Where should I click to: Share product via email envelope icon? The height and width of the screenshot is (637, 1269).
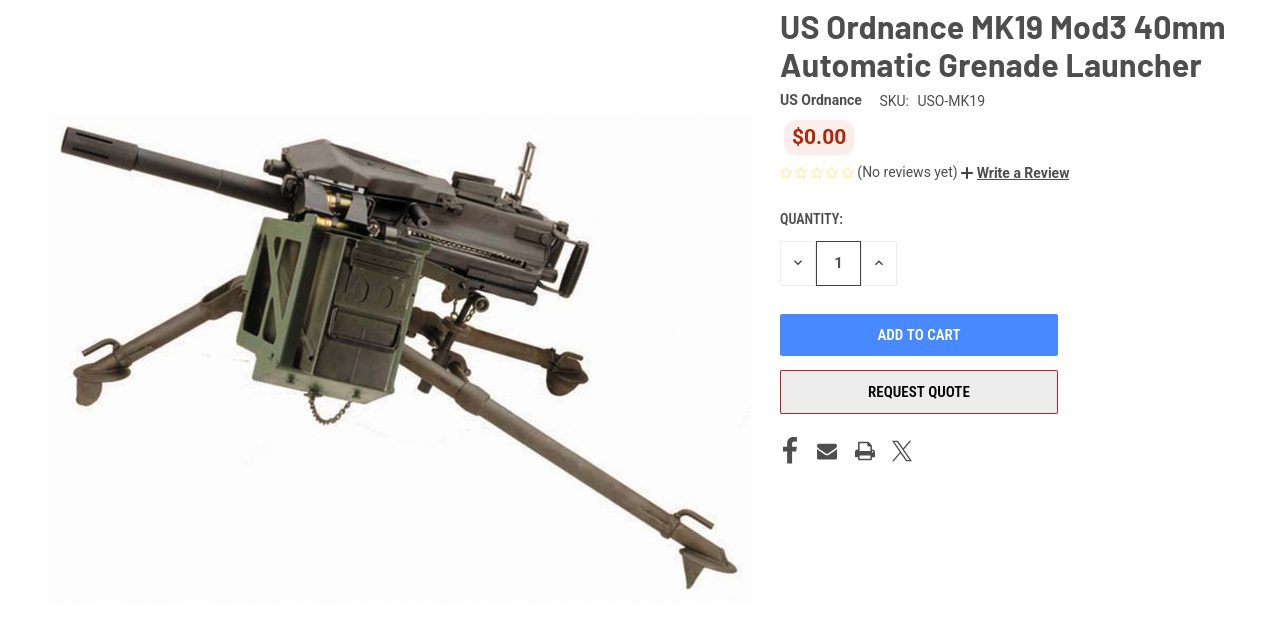pos(827,452)
